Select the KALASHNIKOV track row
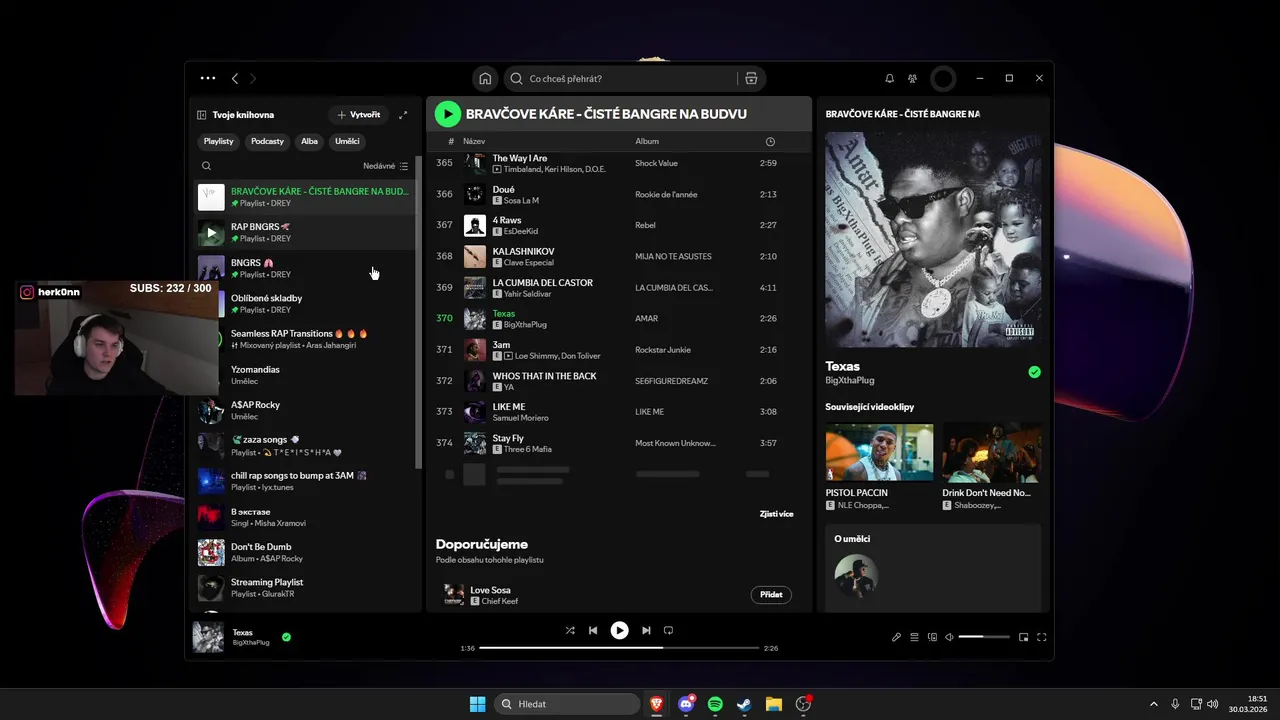 point(619,256)
